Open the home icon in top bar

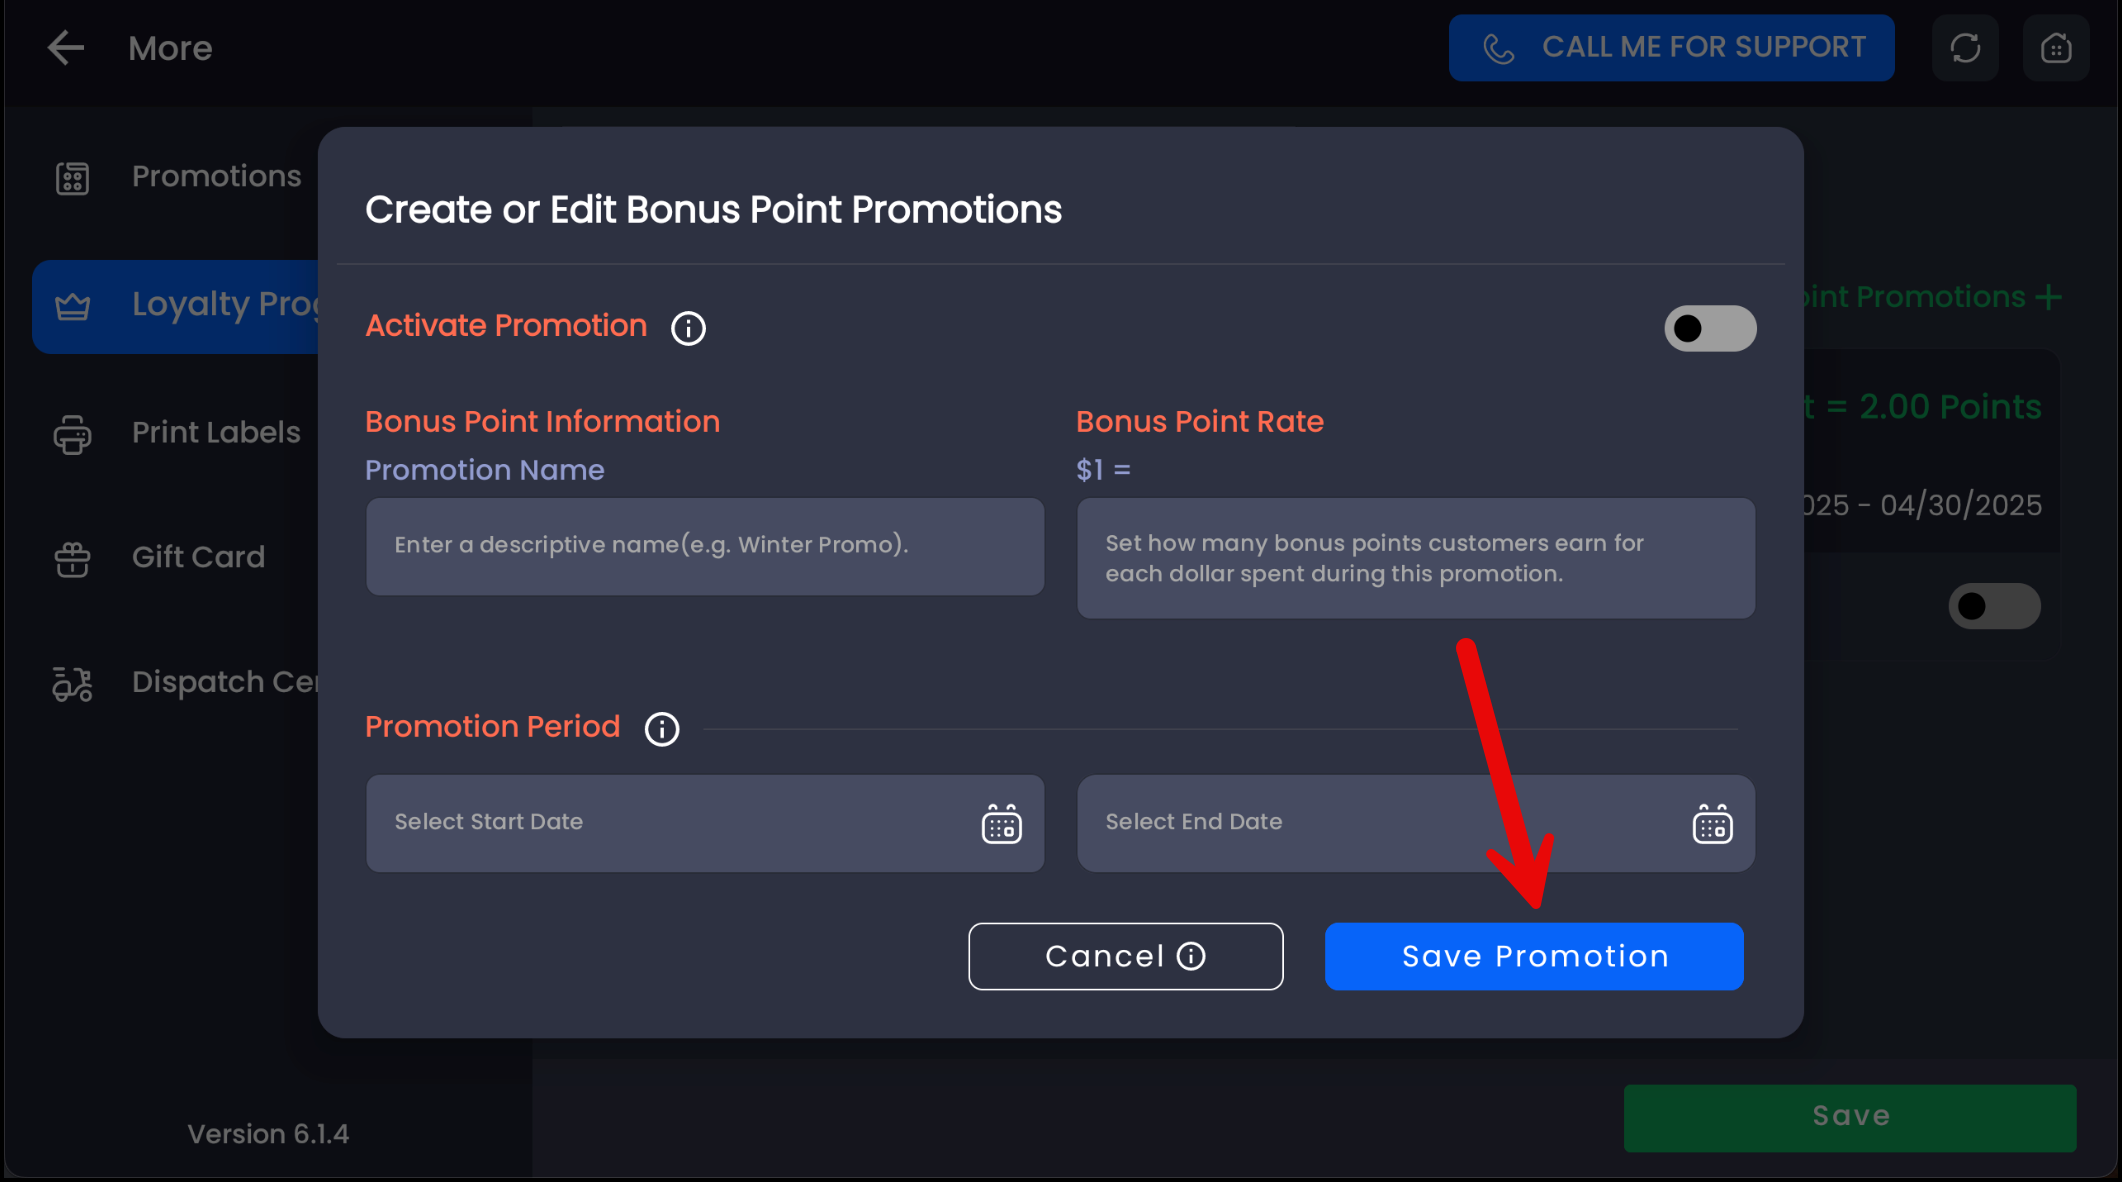(x=2055, y=48)
